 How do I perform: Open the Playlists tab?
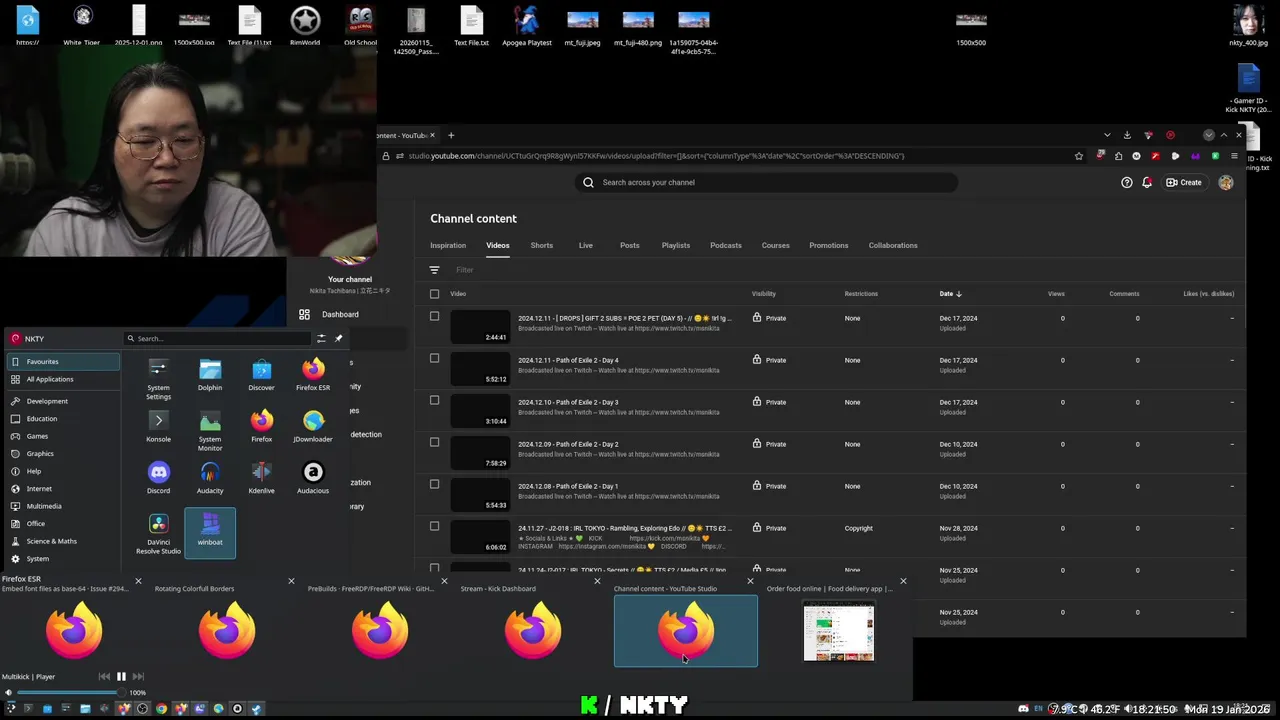675,245
